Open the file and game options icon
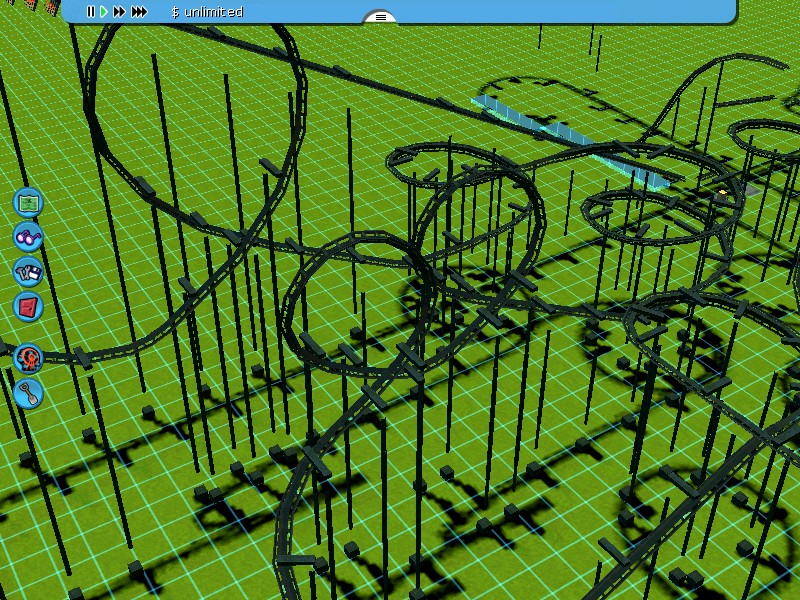 pos(28,271)
